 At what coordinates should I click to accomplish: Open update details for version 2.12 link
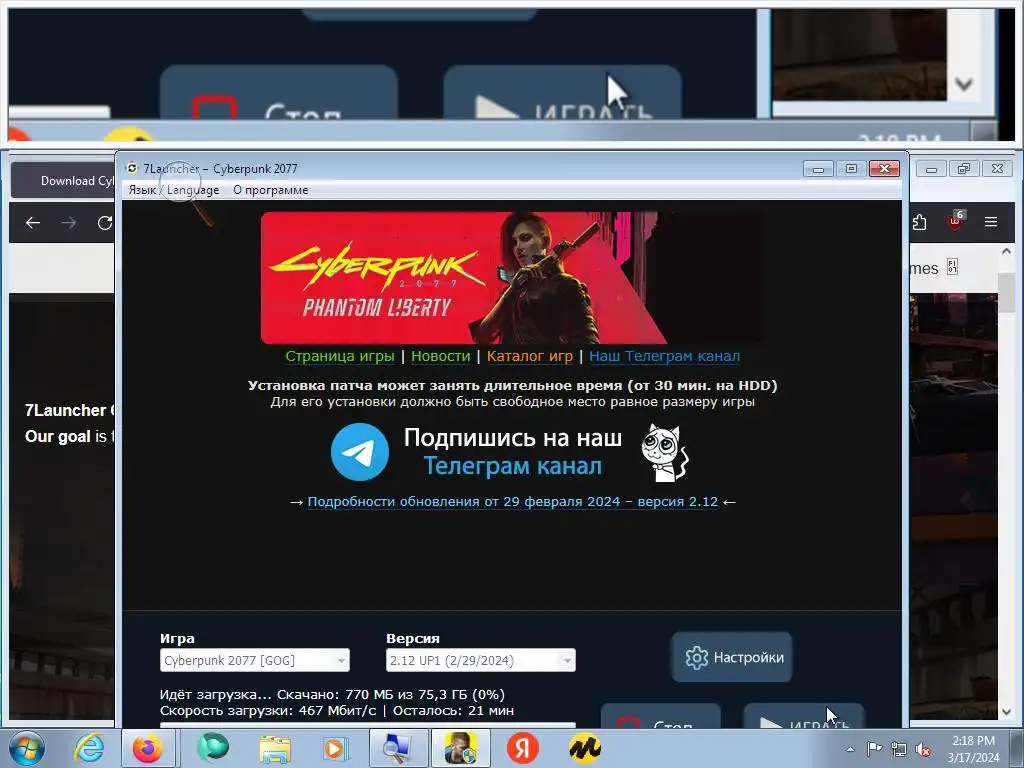coord(513,502)
